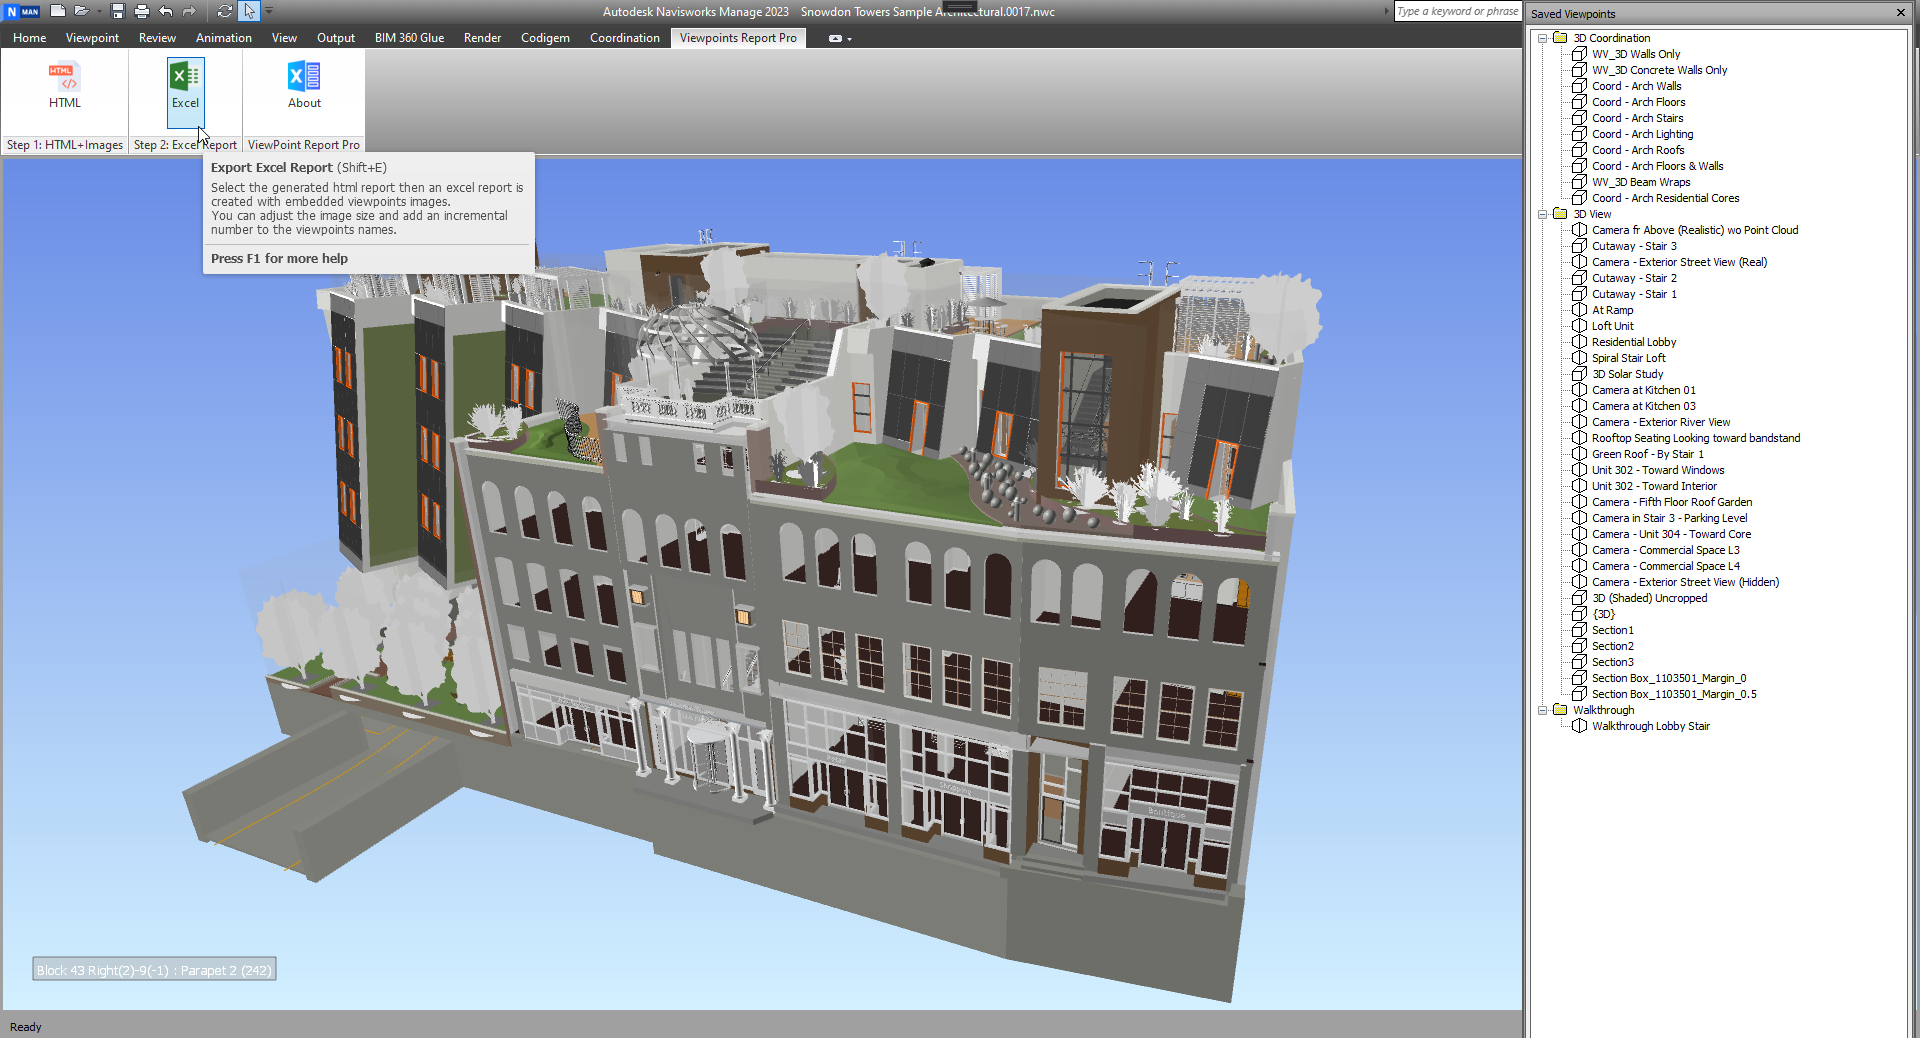Open the Navisworks application menu button
Screen dimensions: 1920x1038
[22, 11]
